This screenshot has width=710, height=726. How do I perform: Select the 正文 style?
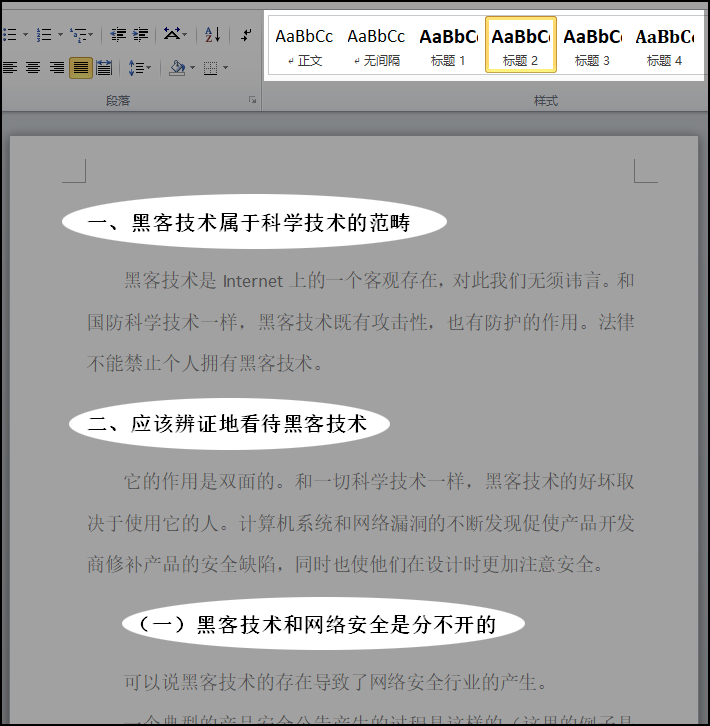pos(304,45)
